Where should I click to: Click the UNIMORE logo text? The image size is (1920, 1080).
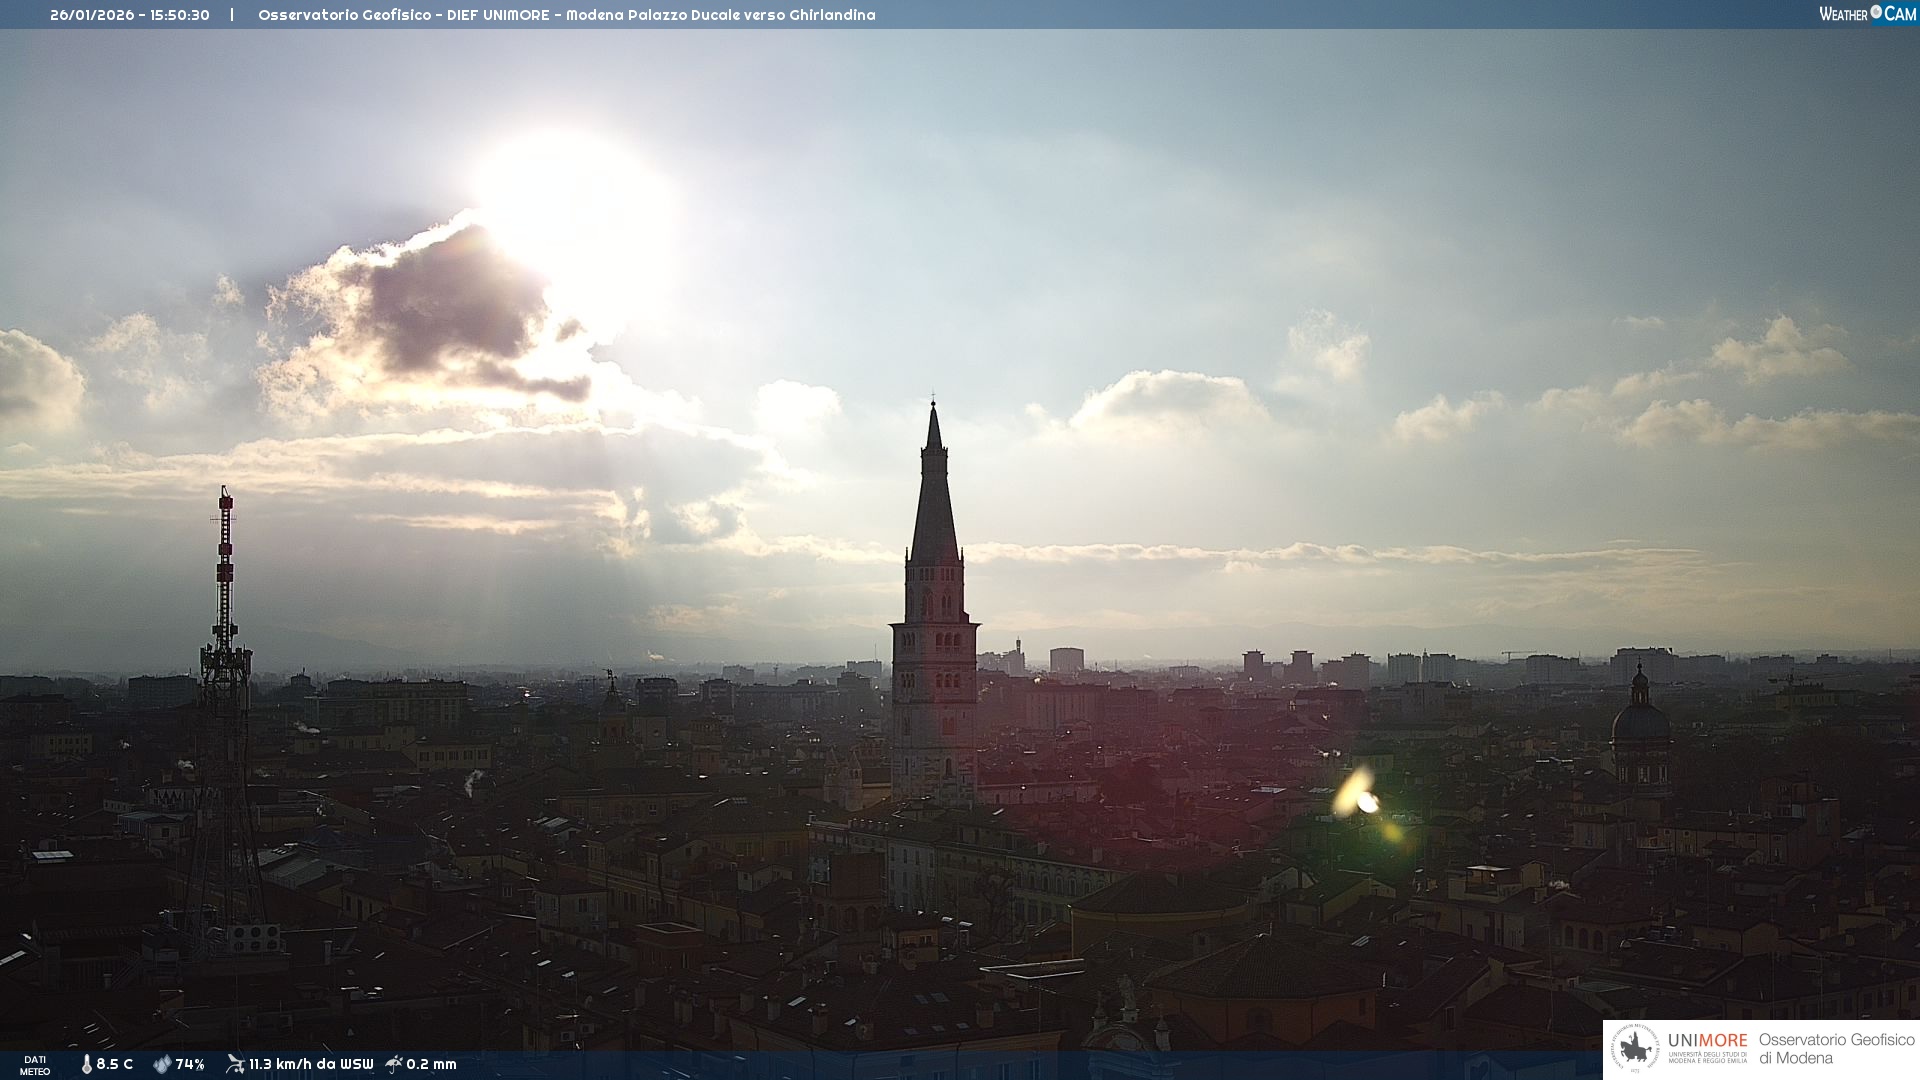1707,1040
